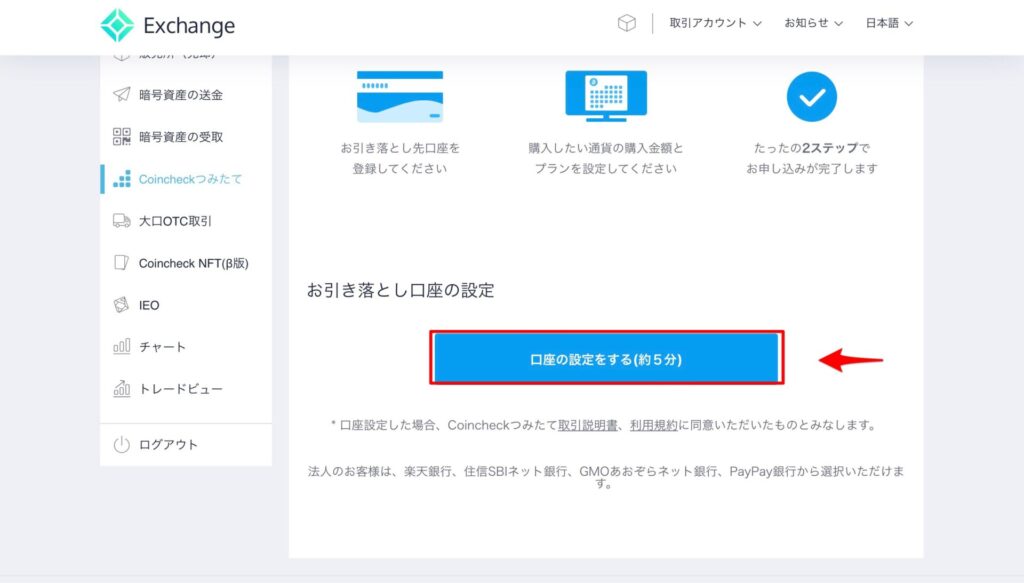This screenshot has height=583, width=1024.
Task: Expand the お知らせ dropdown
Action: click(x=813, y=23)
